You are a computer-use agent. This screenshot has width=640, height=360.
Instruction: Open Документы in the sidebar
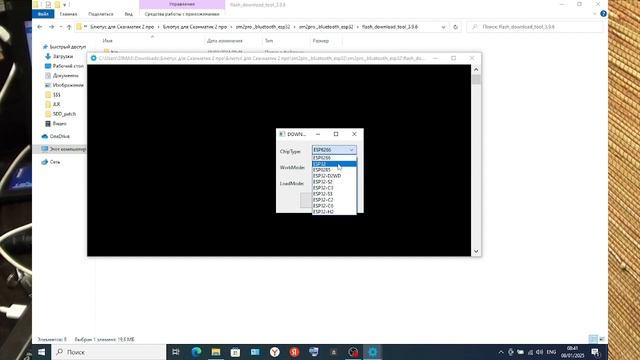coord(62,76)
